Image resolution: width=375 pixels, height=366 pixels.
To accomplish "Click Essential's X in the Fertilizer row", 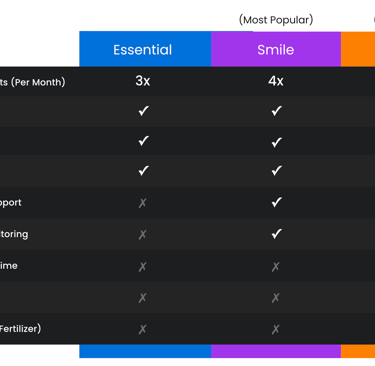I will pos(142,329).
